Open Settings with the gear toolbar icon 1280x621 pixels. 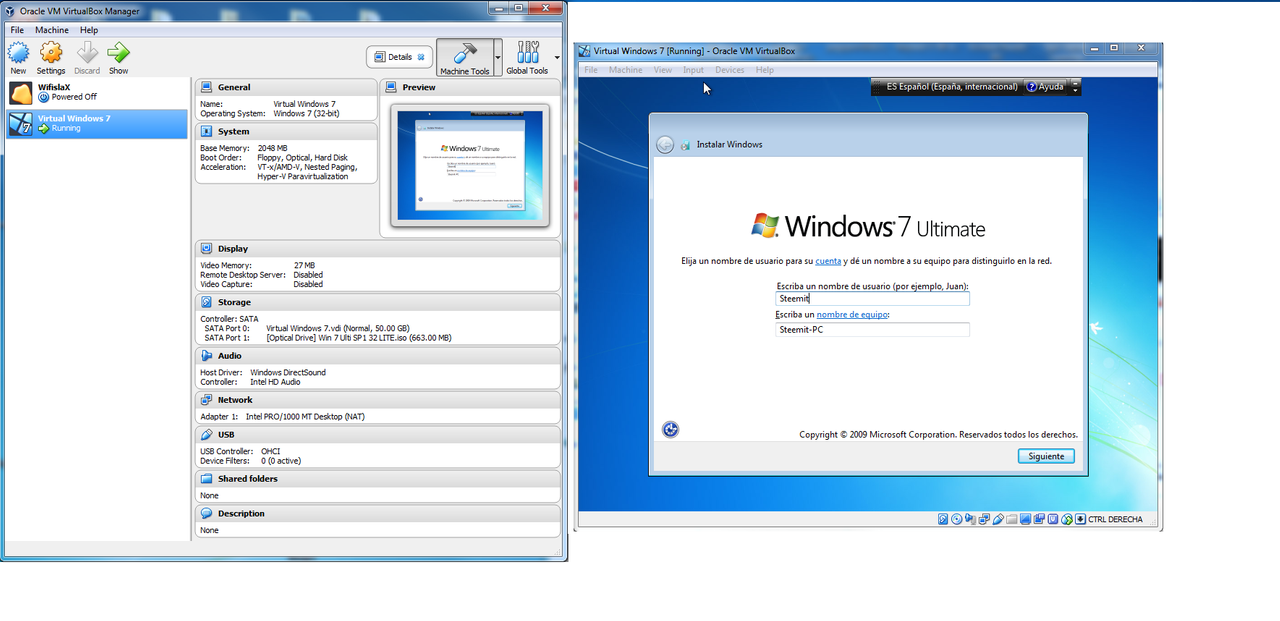[x=51, y=52]
